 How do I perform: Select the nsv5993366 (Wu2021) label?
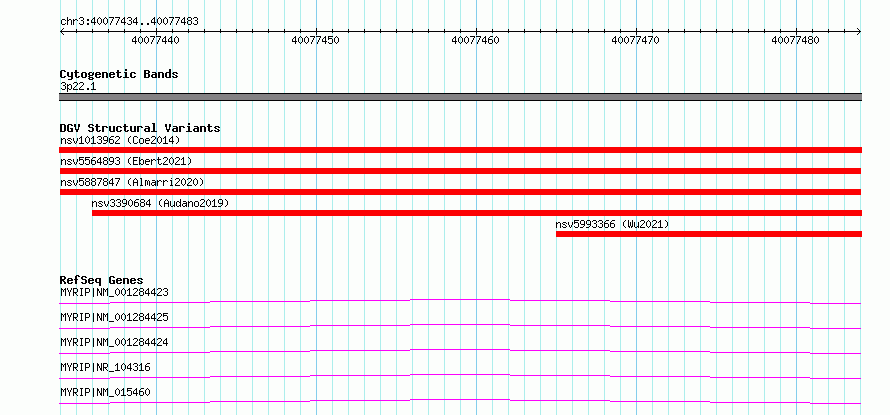click(x=612, y=224)
